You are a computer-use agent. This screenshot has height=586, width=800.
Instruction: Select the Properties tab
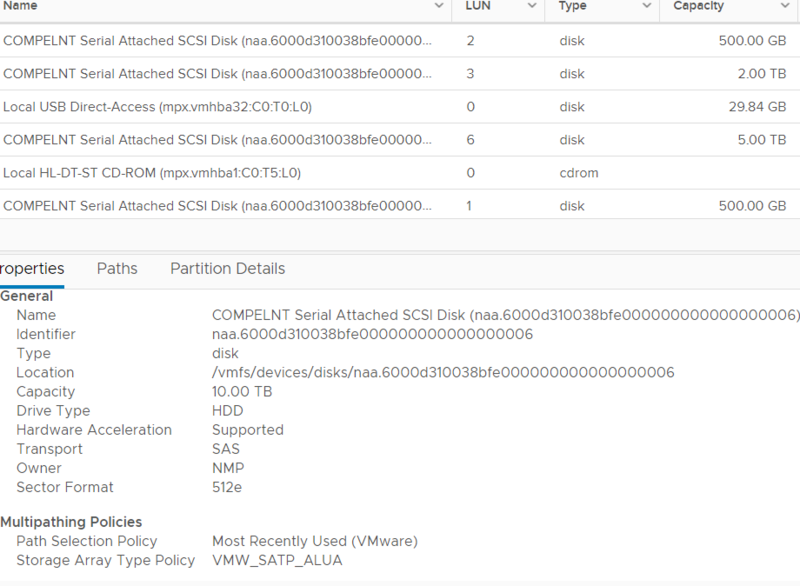(30, 268)
